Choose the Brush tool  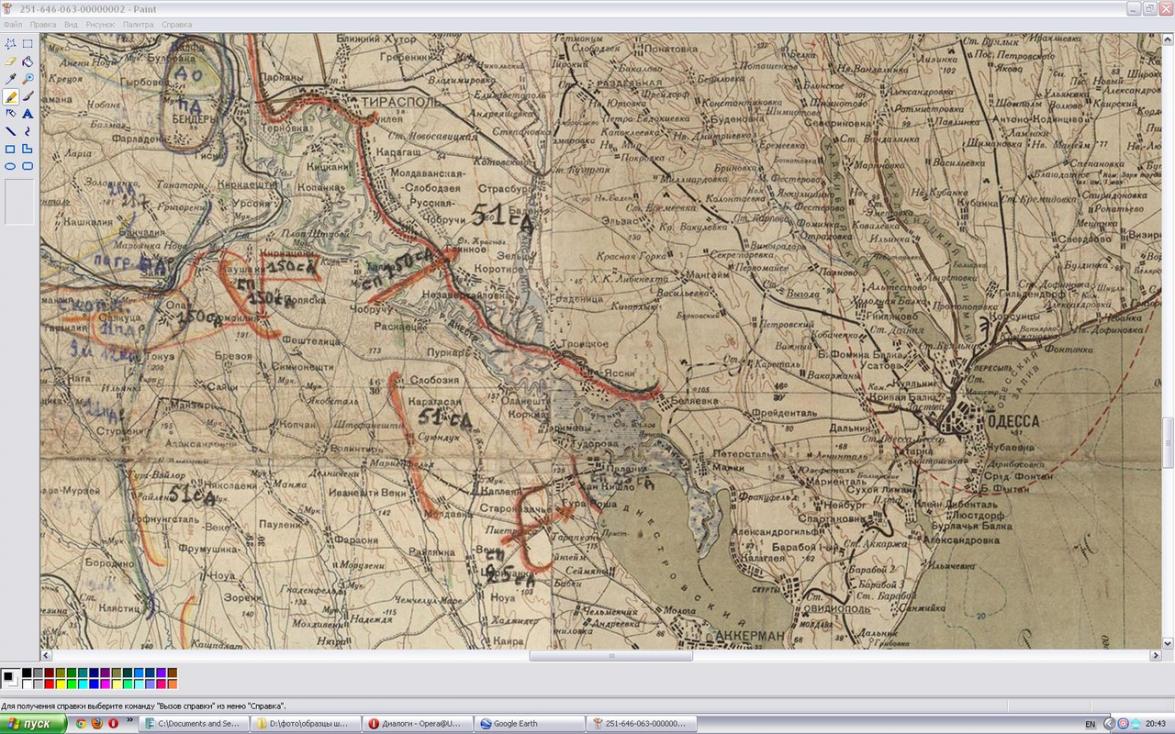coord(28,97)
